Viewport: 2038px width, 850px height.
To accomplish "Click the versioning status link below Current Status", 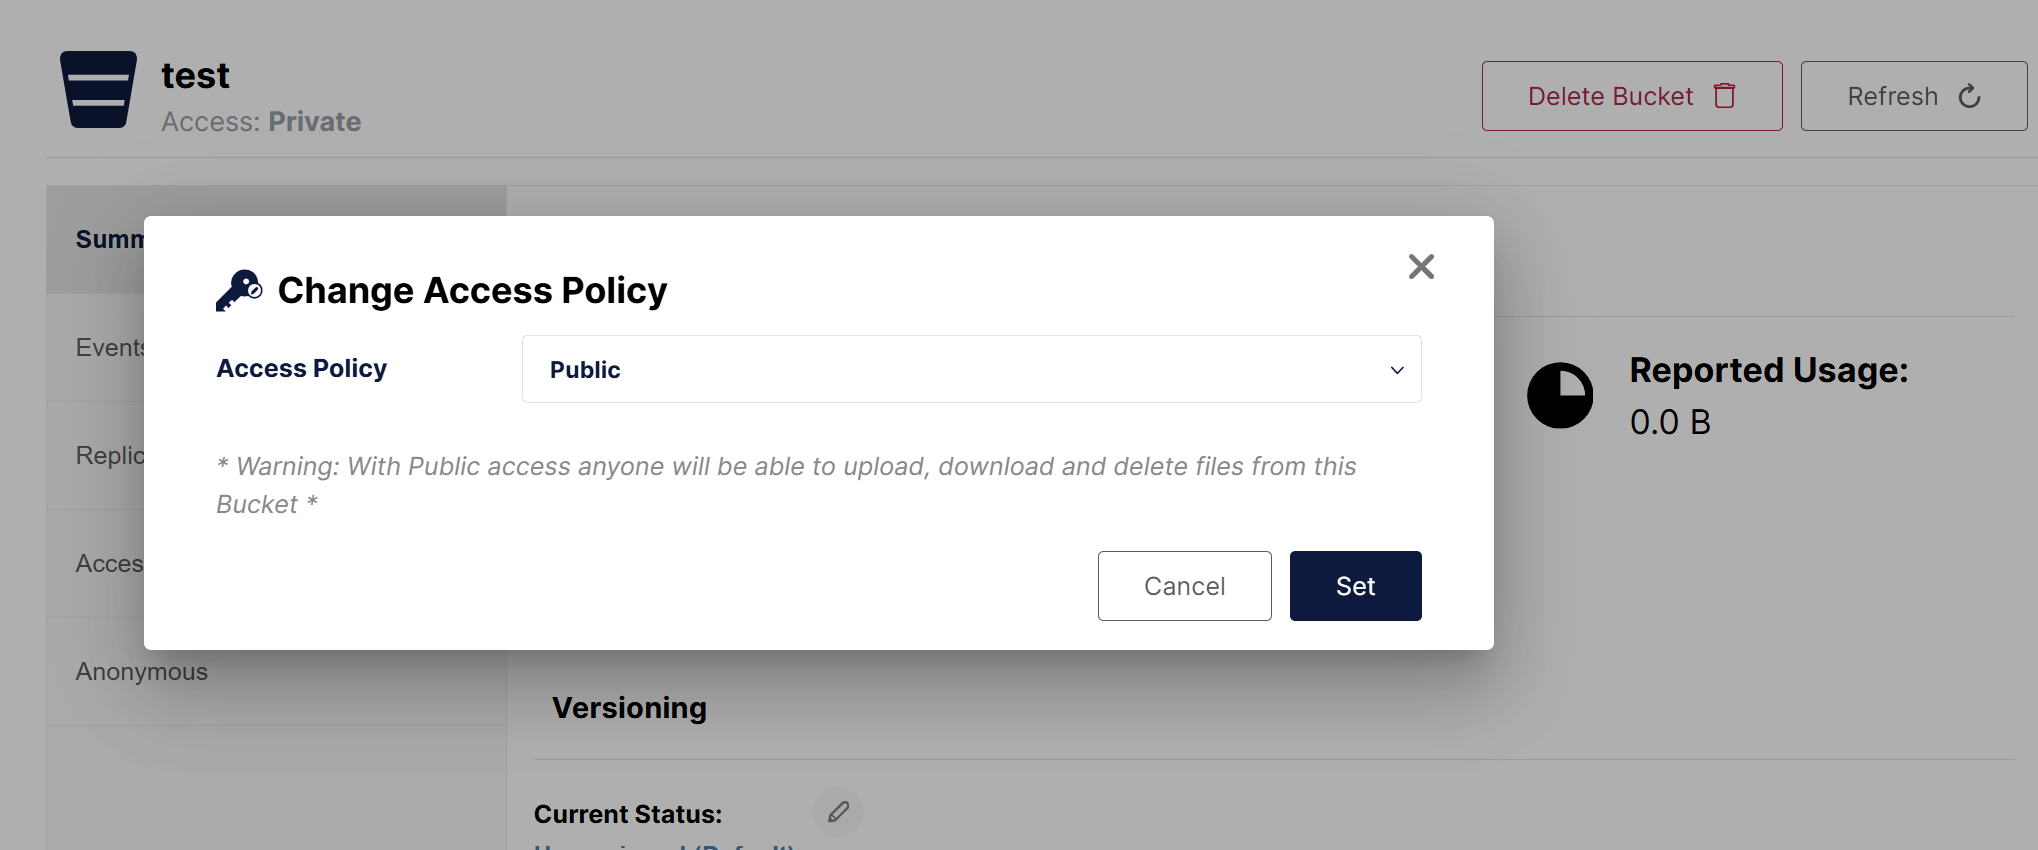I will (x=663, y=846).
